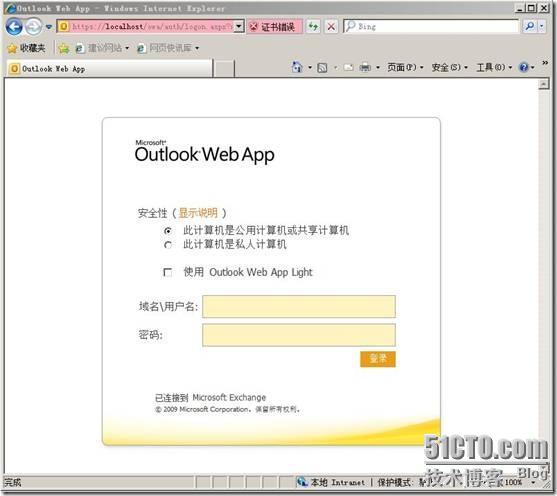This screenshot has width=557, height=496.
Task: Open the help question mark icon
Action: click(524, 67)
